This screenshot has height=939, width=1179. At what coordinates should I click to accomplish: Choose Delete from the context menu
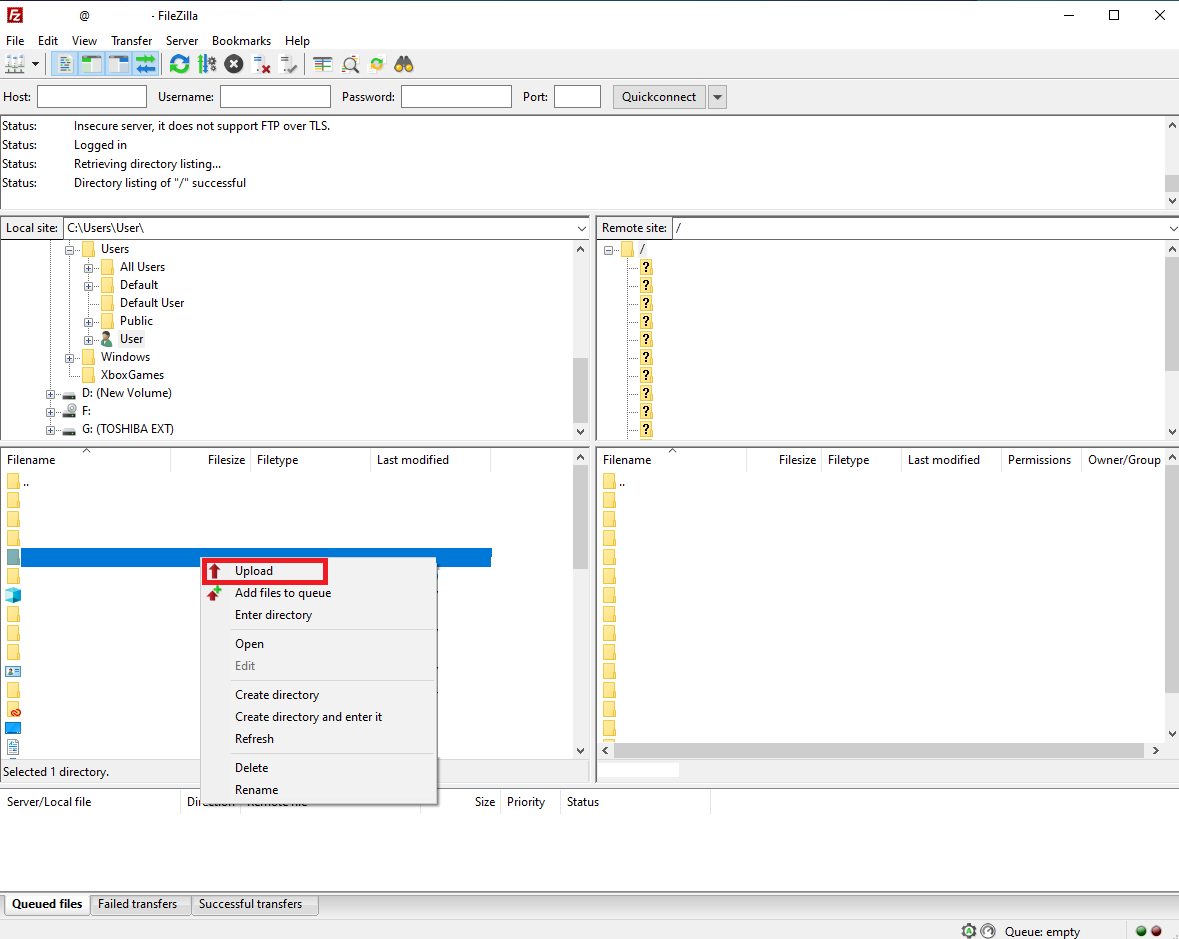coord(319,768)
